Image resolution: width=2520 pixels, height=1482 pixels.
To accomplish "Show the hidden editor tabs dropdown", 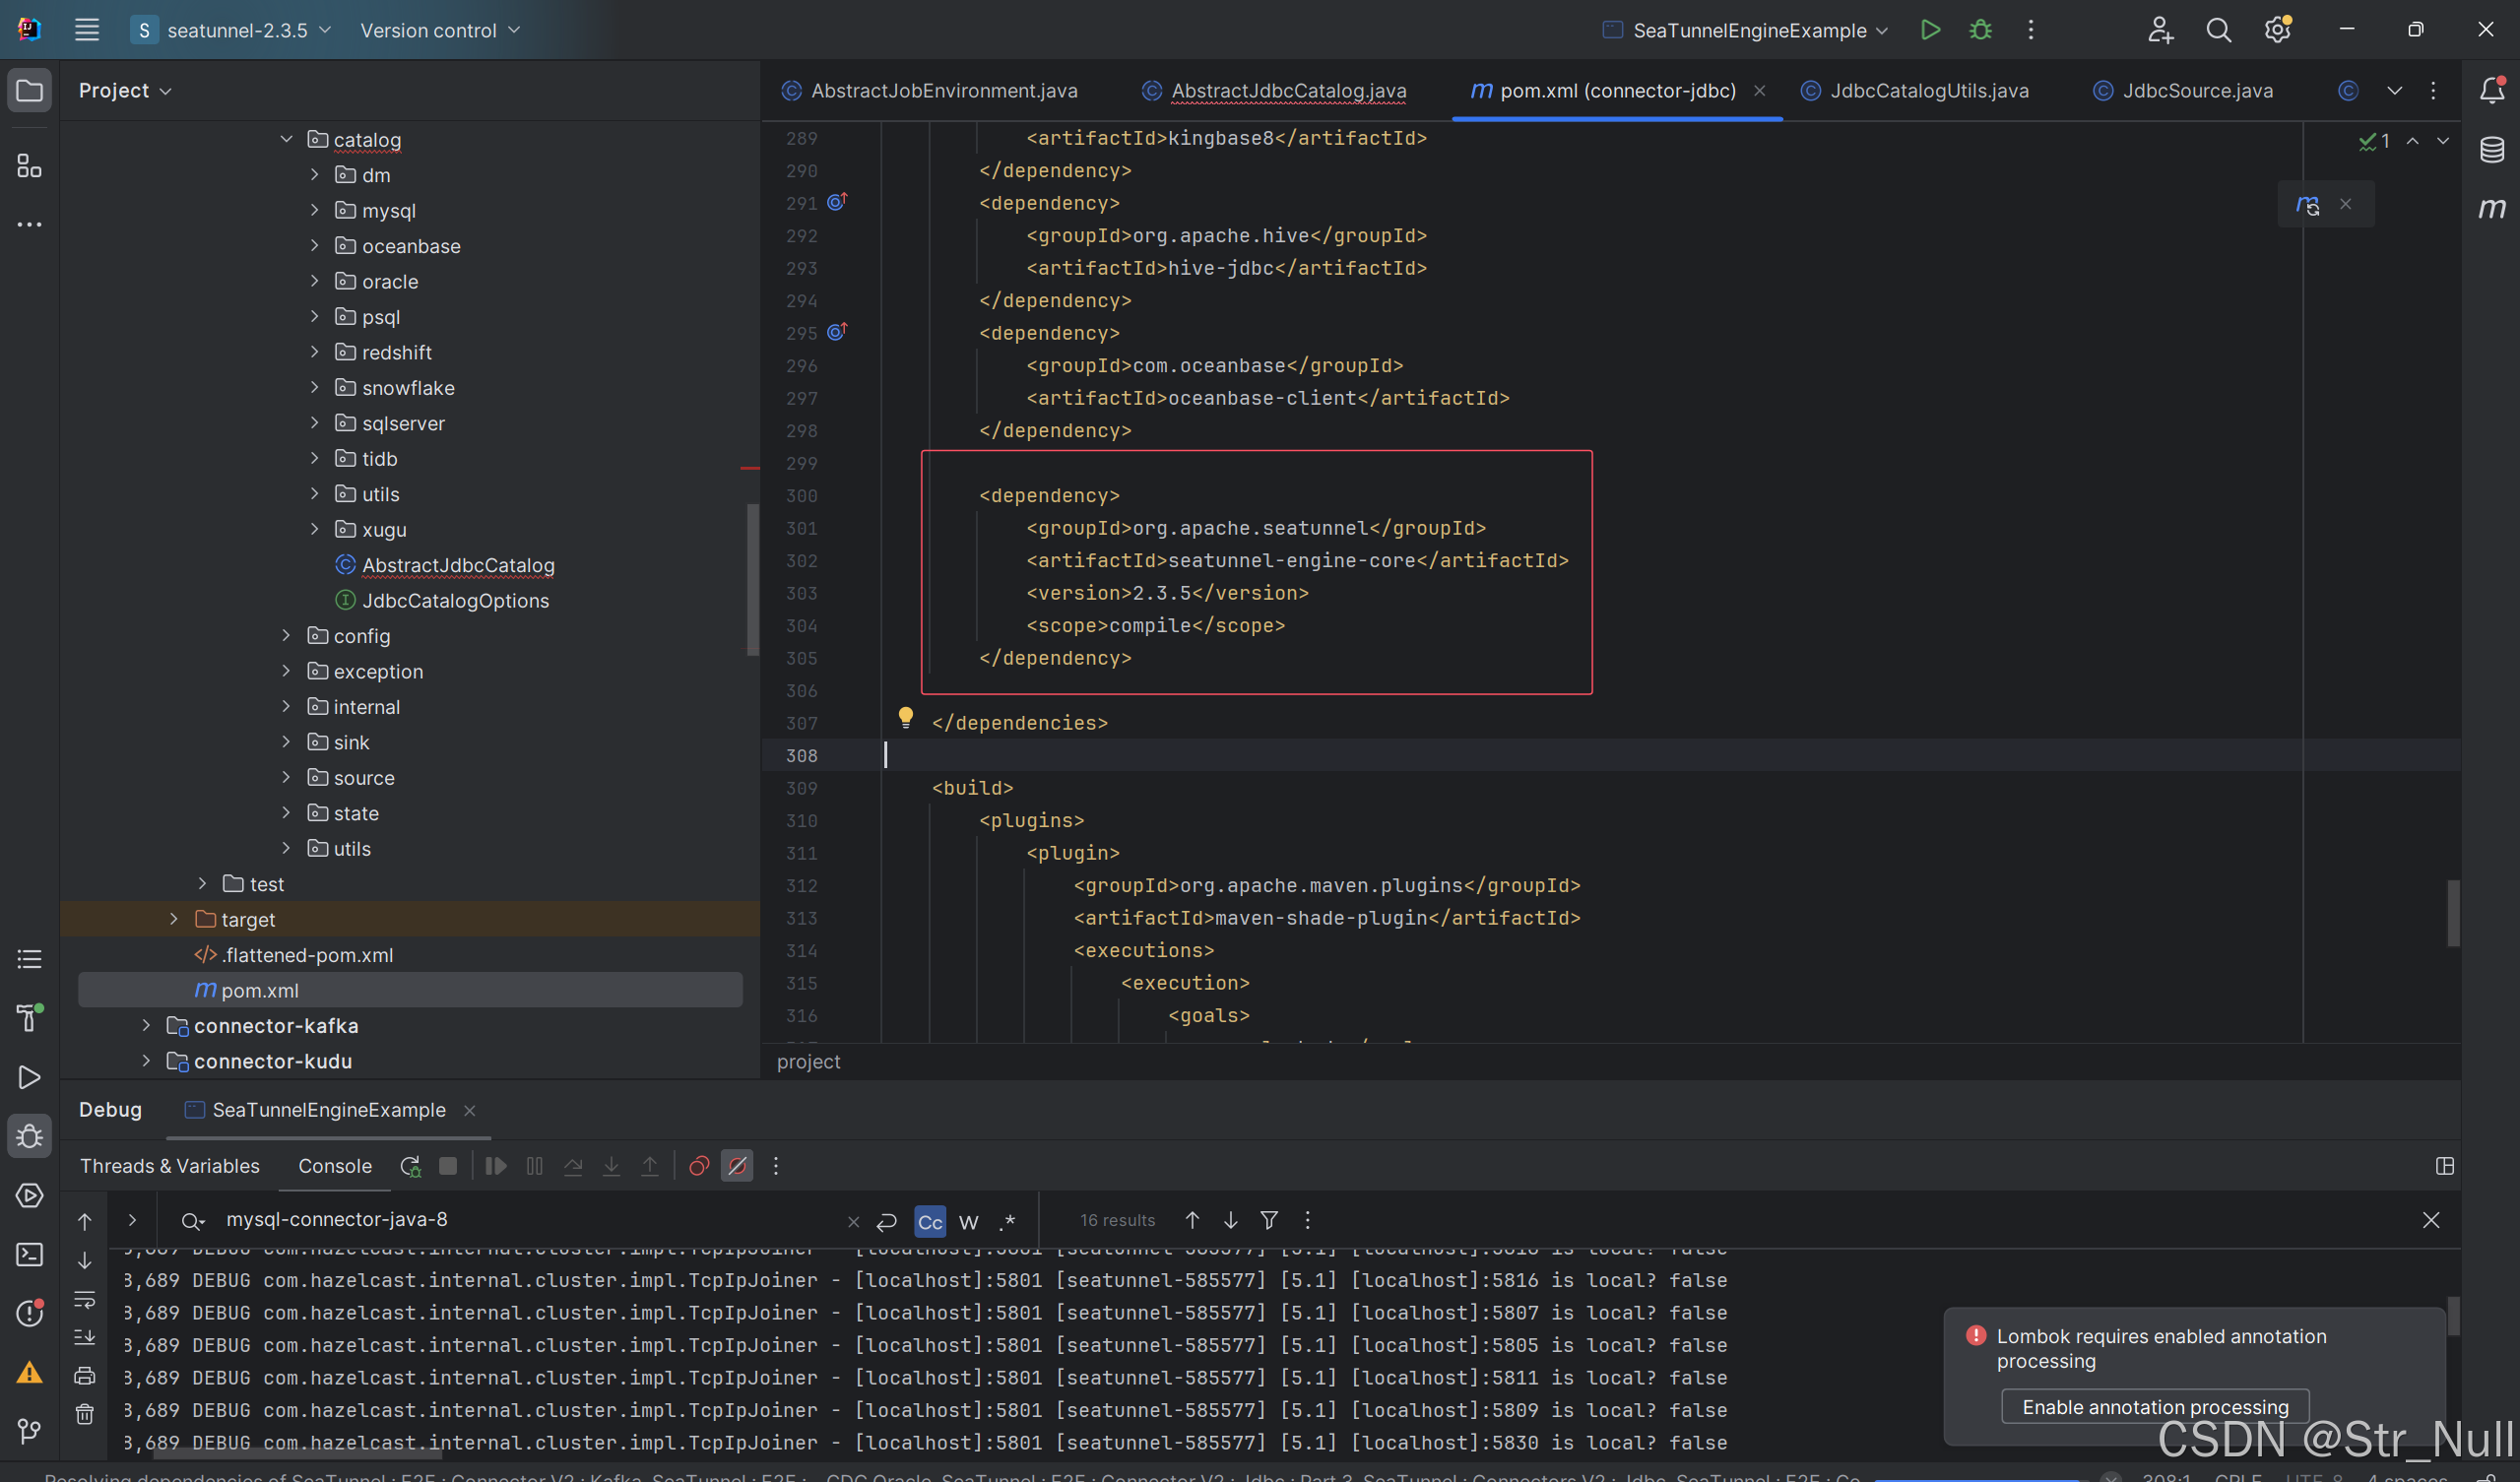I will (2394, 90).
